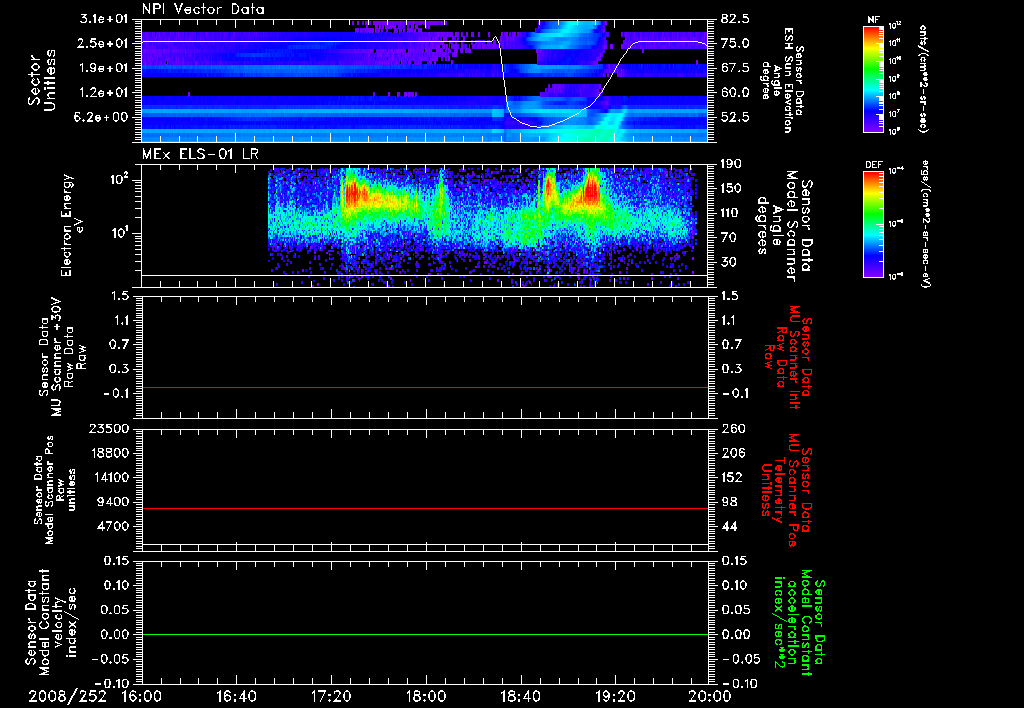Click the 9400 scanner position tick label
The height and width of the screenshot is (708, 1024).
[112, 502]
